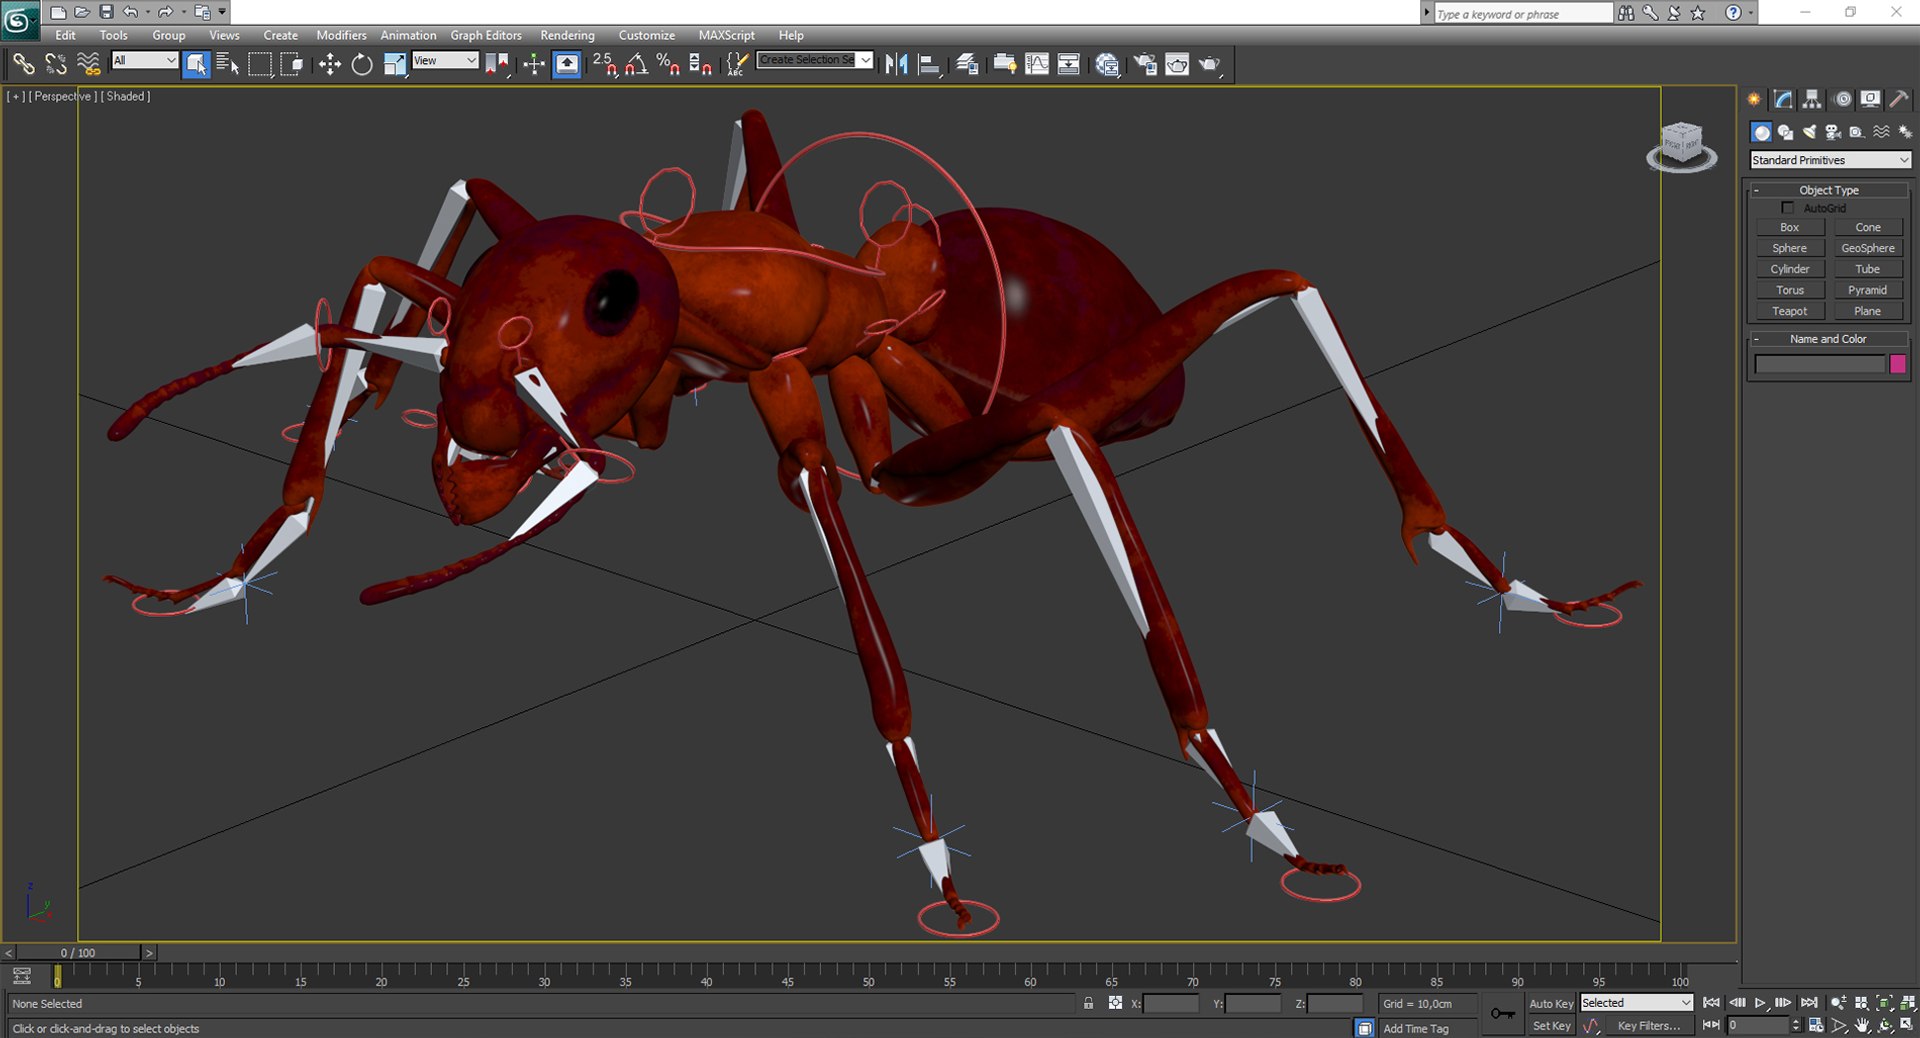Click the object color swatch

click(x=1898, y=365)
